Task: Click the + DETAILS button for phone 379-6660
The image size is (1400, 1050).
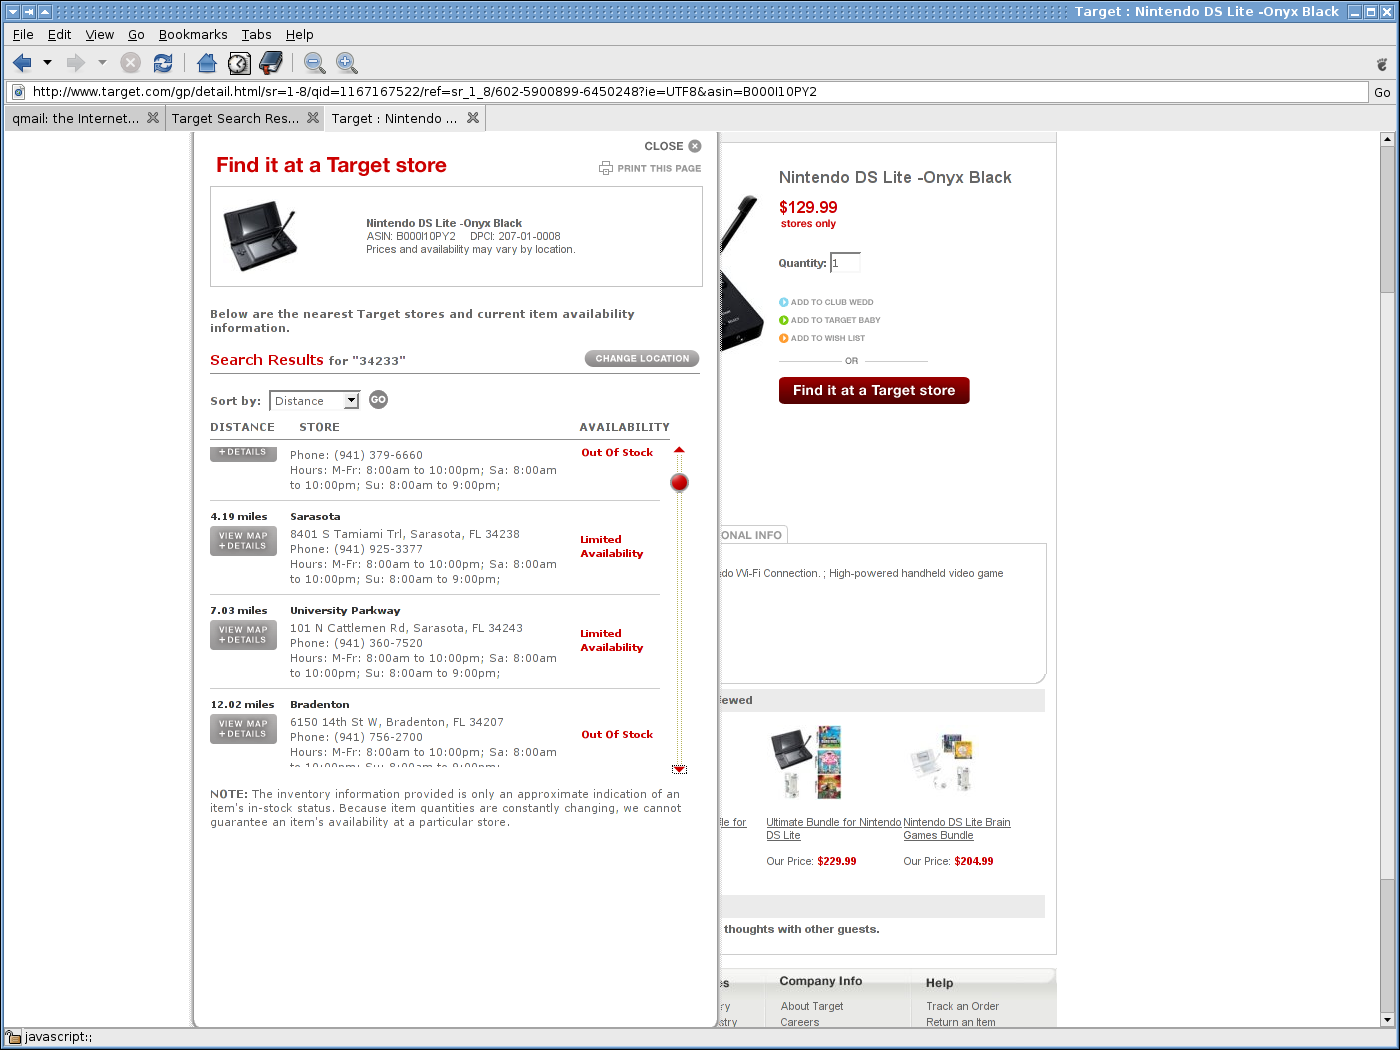Action: pyautogui.click(x=243, y=453)
